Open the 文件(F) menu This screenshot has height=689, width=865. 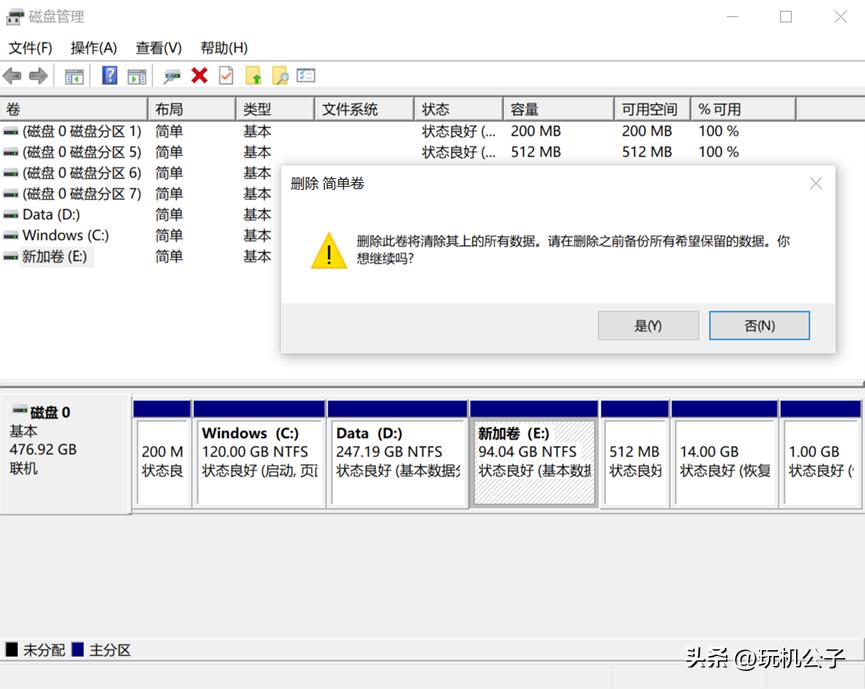point(31,47)
